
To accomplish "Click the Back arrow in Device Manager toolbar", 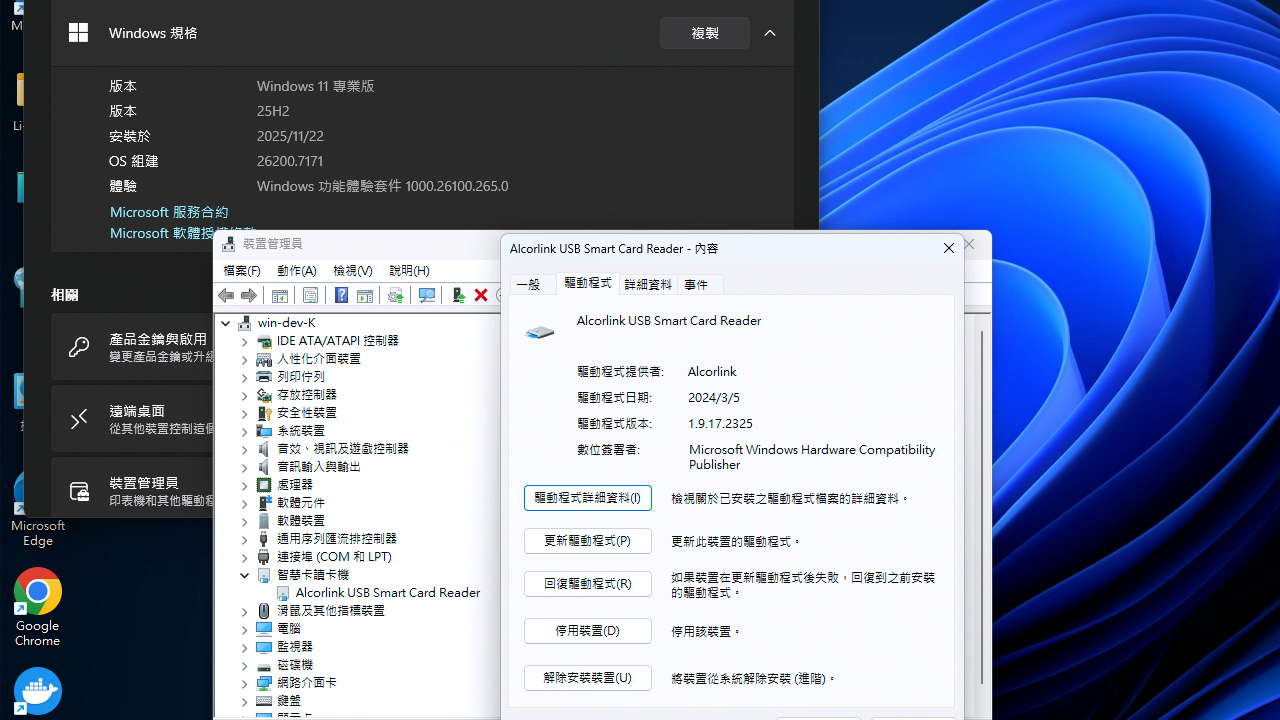I will (226, 295).
